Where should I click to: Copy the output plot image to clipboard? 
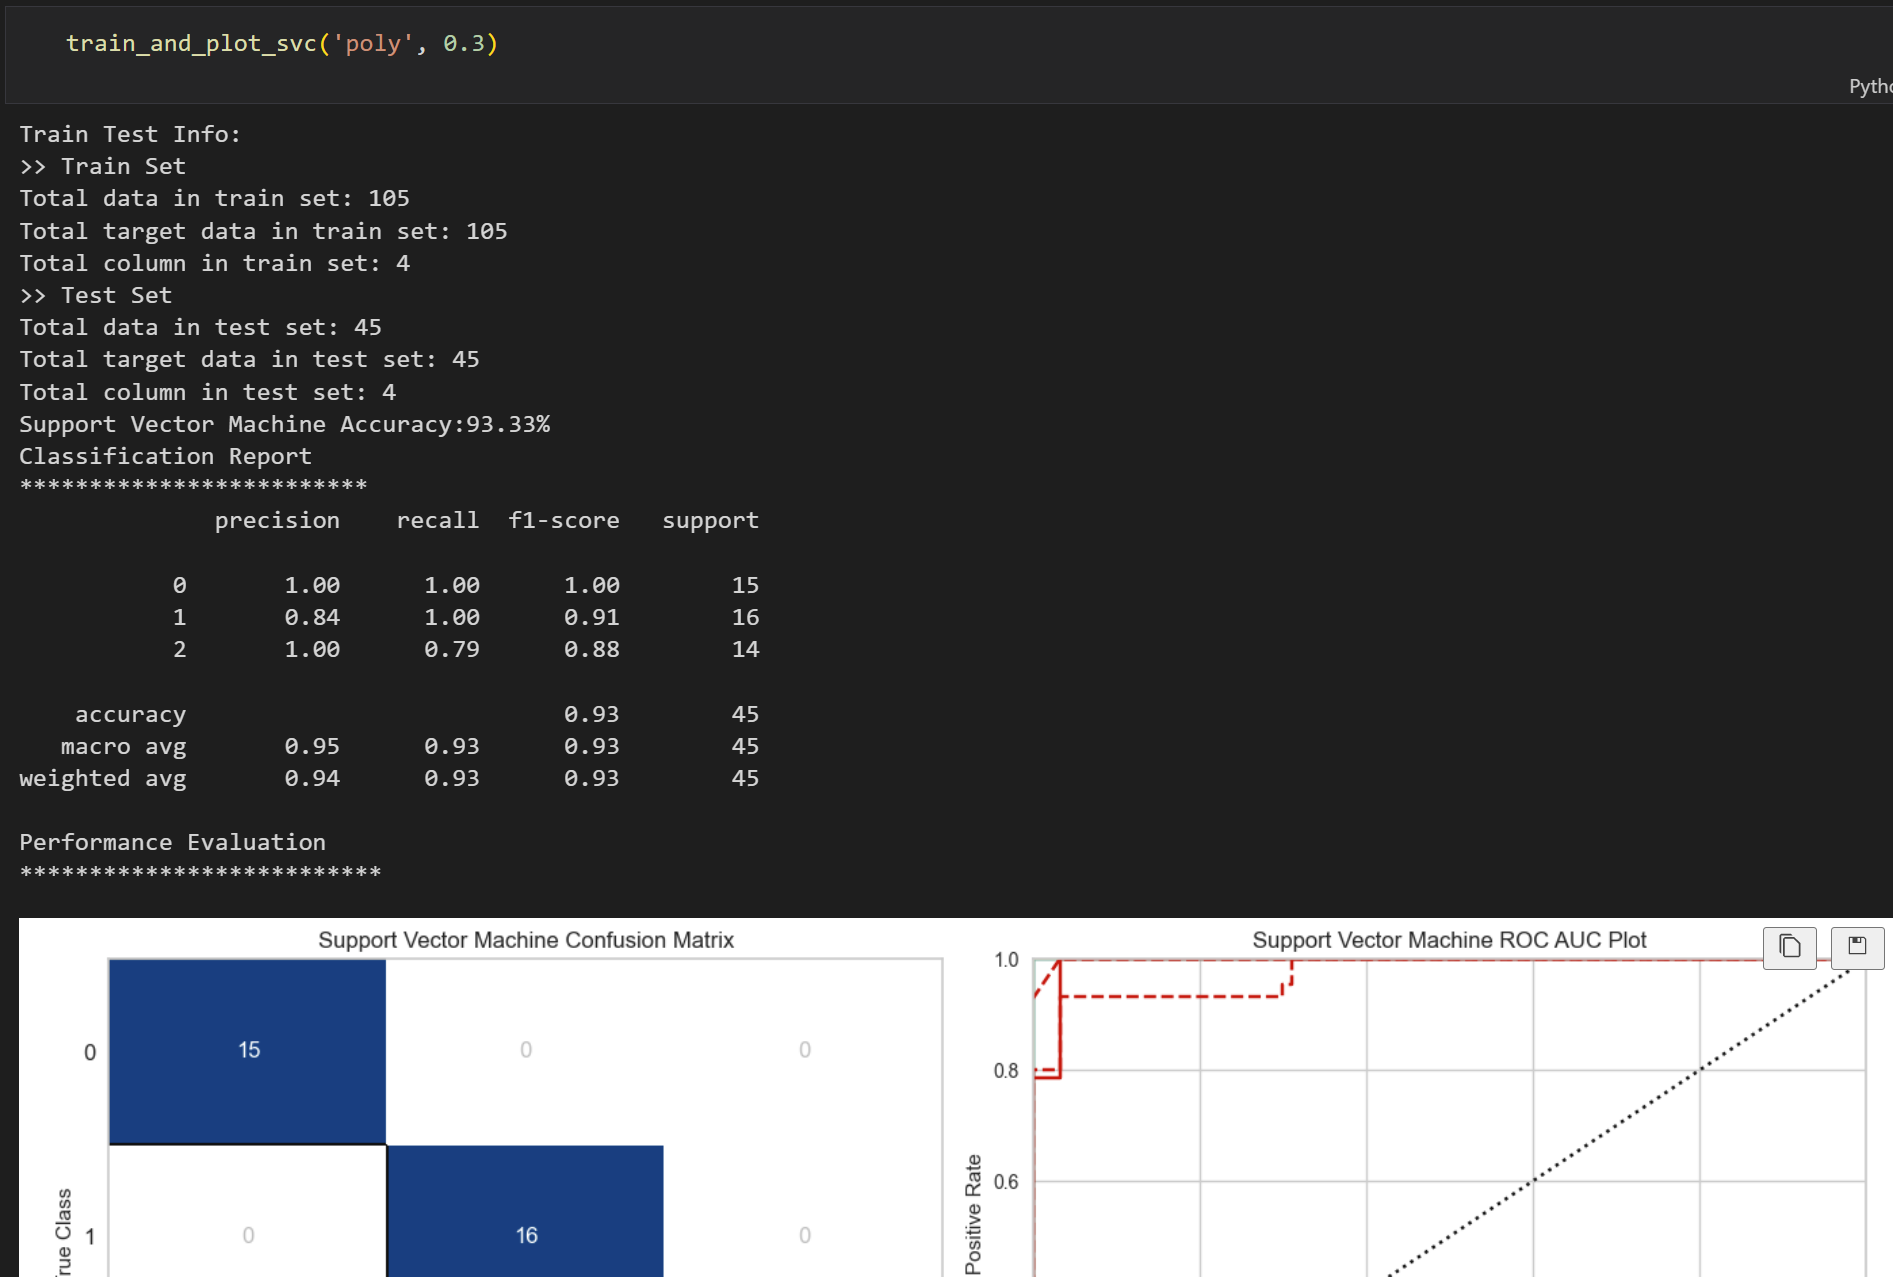pyautogui.click(x=1790, y=947)
